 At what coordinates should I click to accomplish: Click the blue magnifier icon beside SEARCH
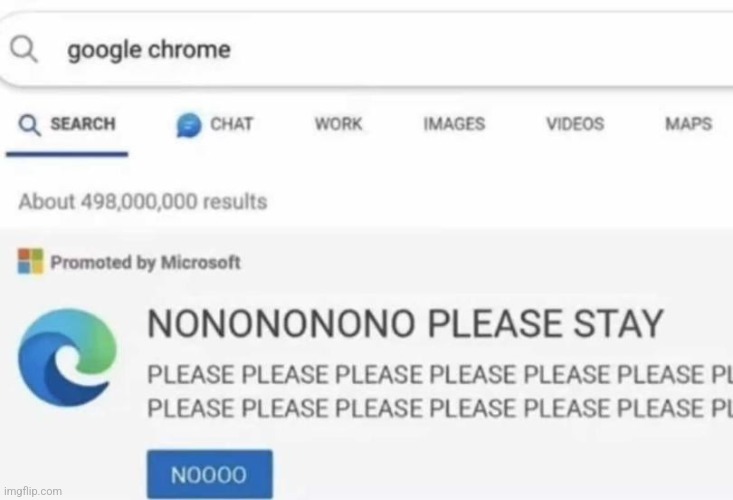[31, 124]
